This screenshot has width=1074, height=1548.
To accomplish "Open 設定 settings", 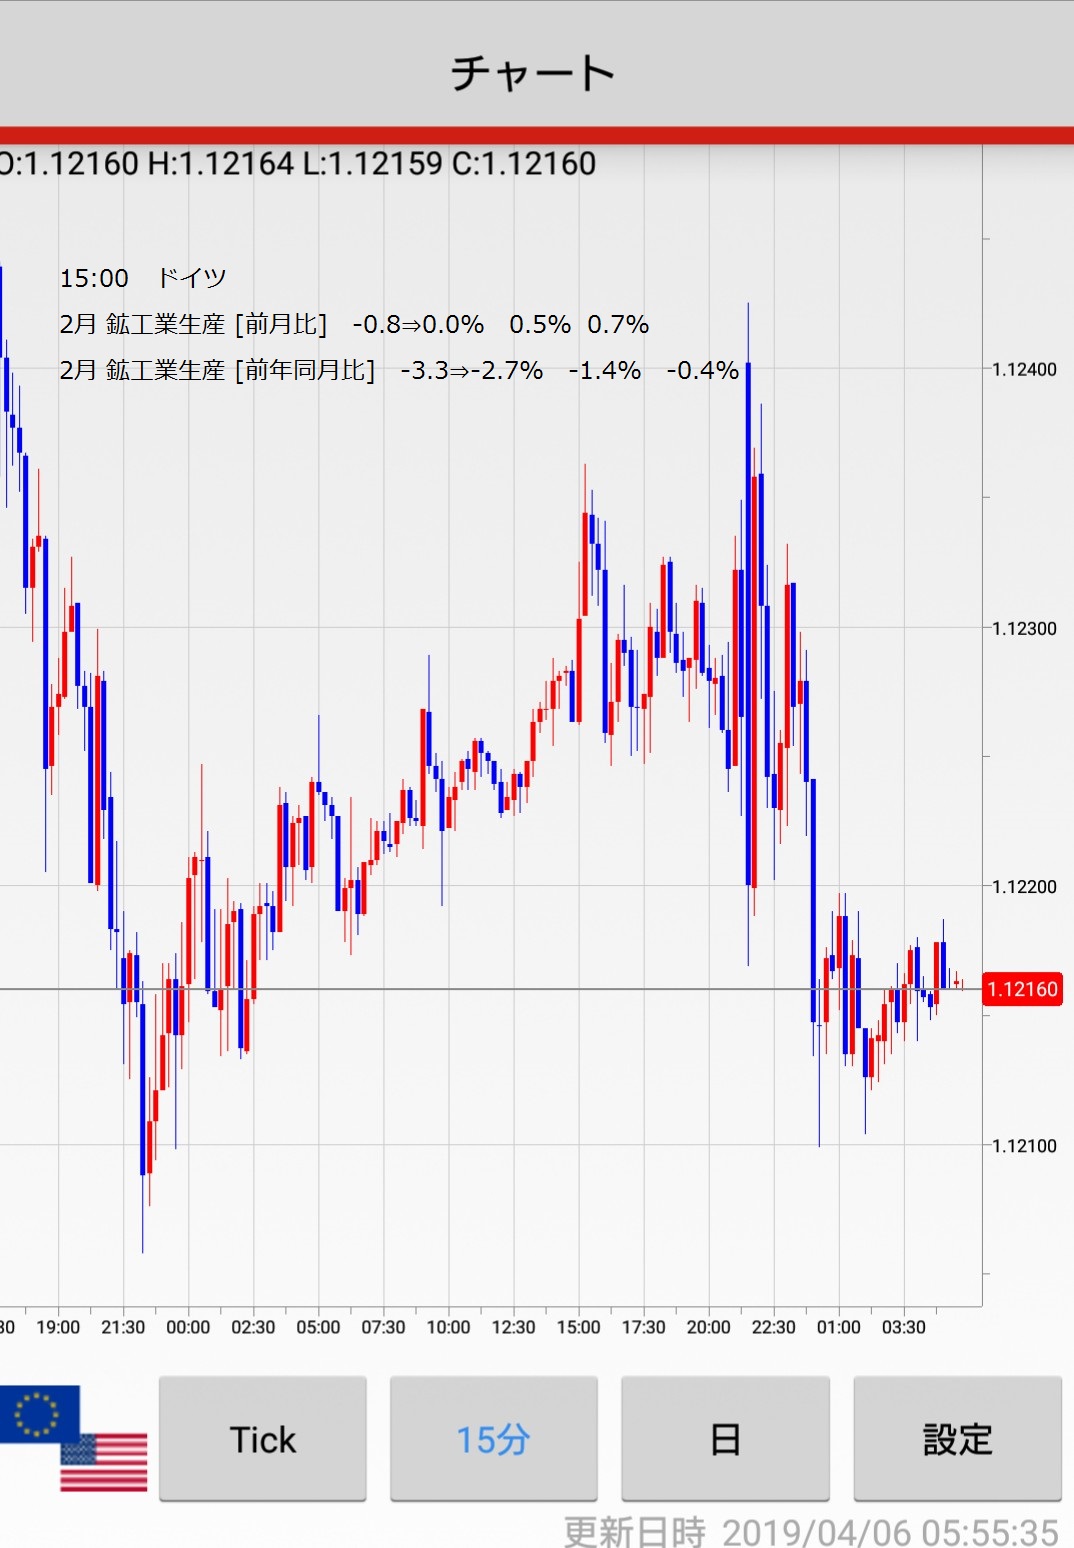I will (956, 1439).
